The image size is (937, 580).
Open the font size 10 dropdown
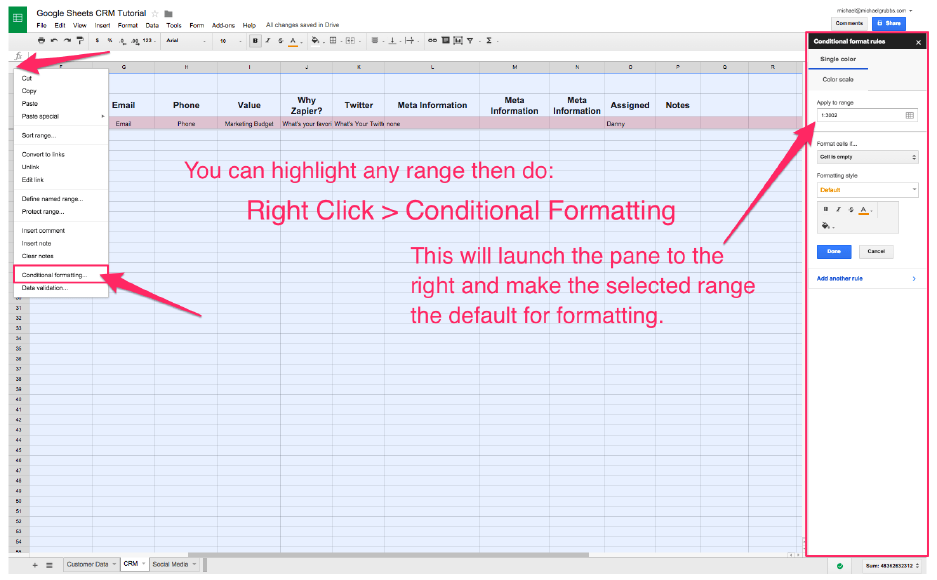pyautogui.click(x=230, y=41)
